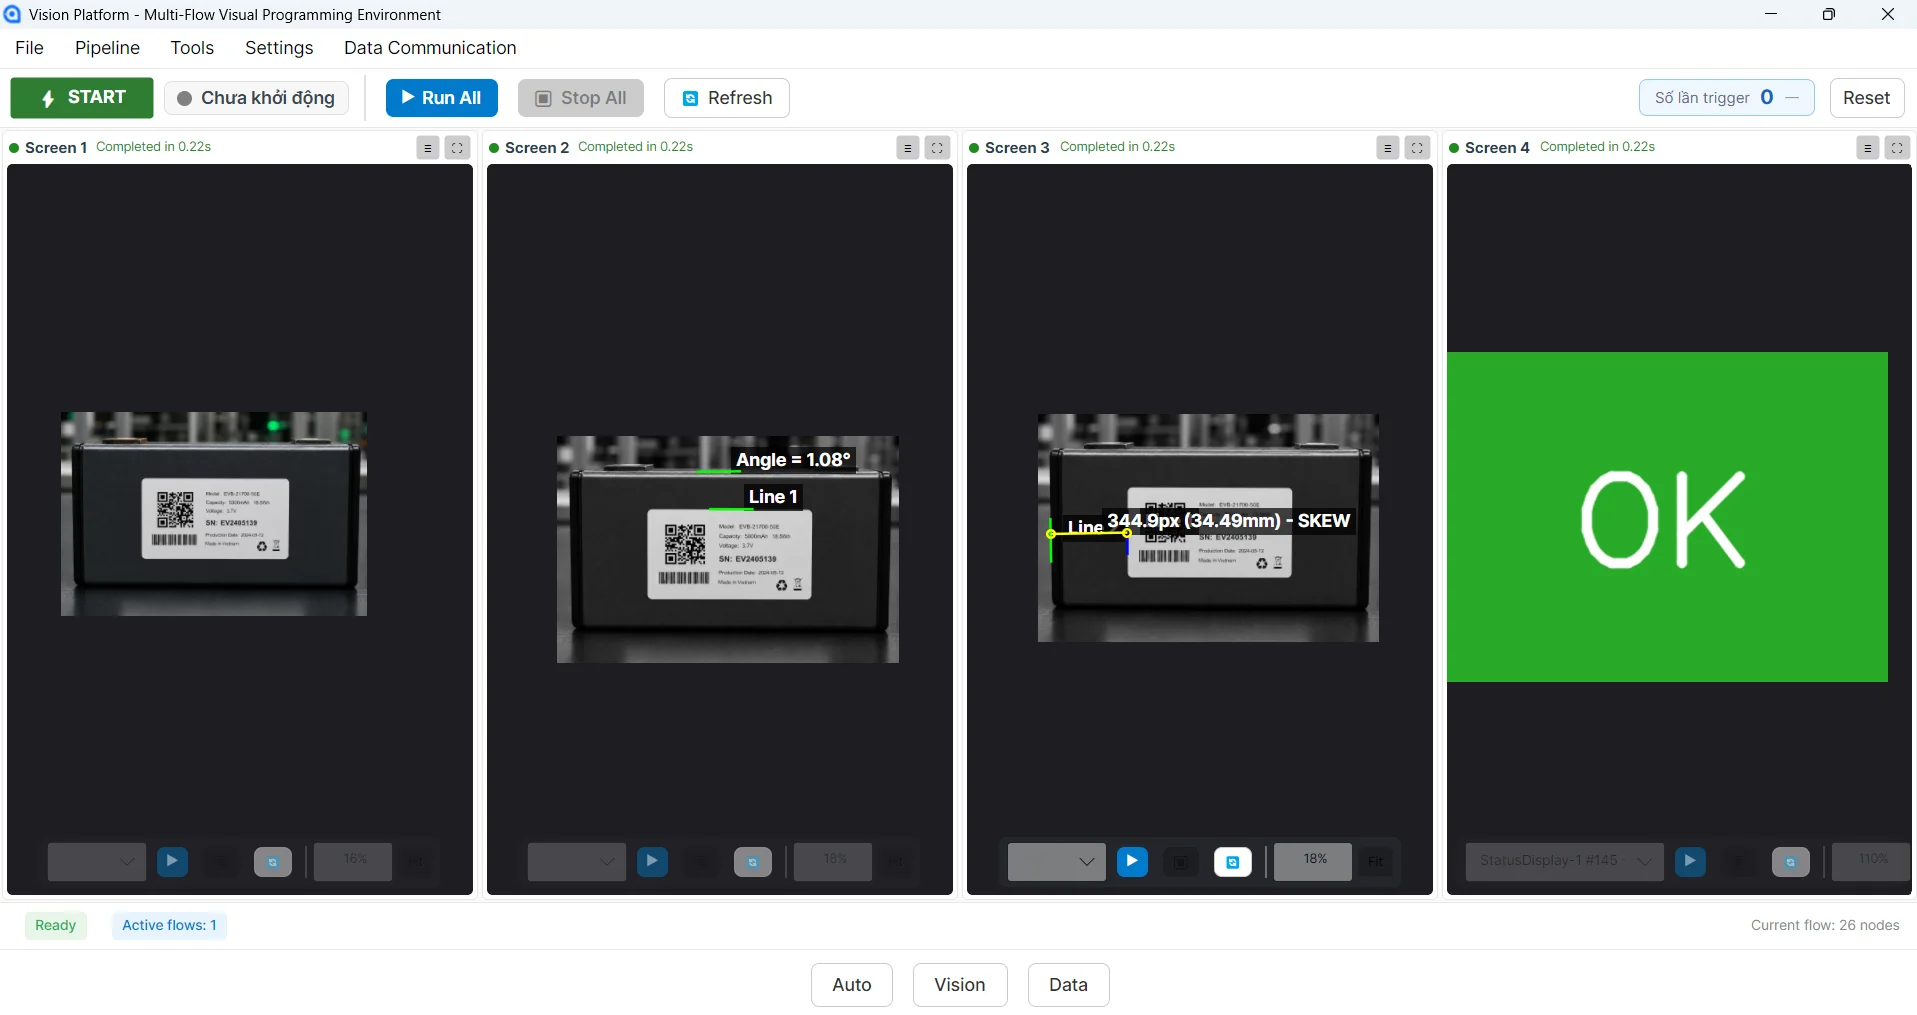Open Screen 3 list menu icon
1917x1015 pixels.
coord(1388,148)
